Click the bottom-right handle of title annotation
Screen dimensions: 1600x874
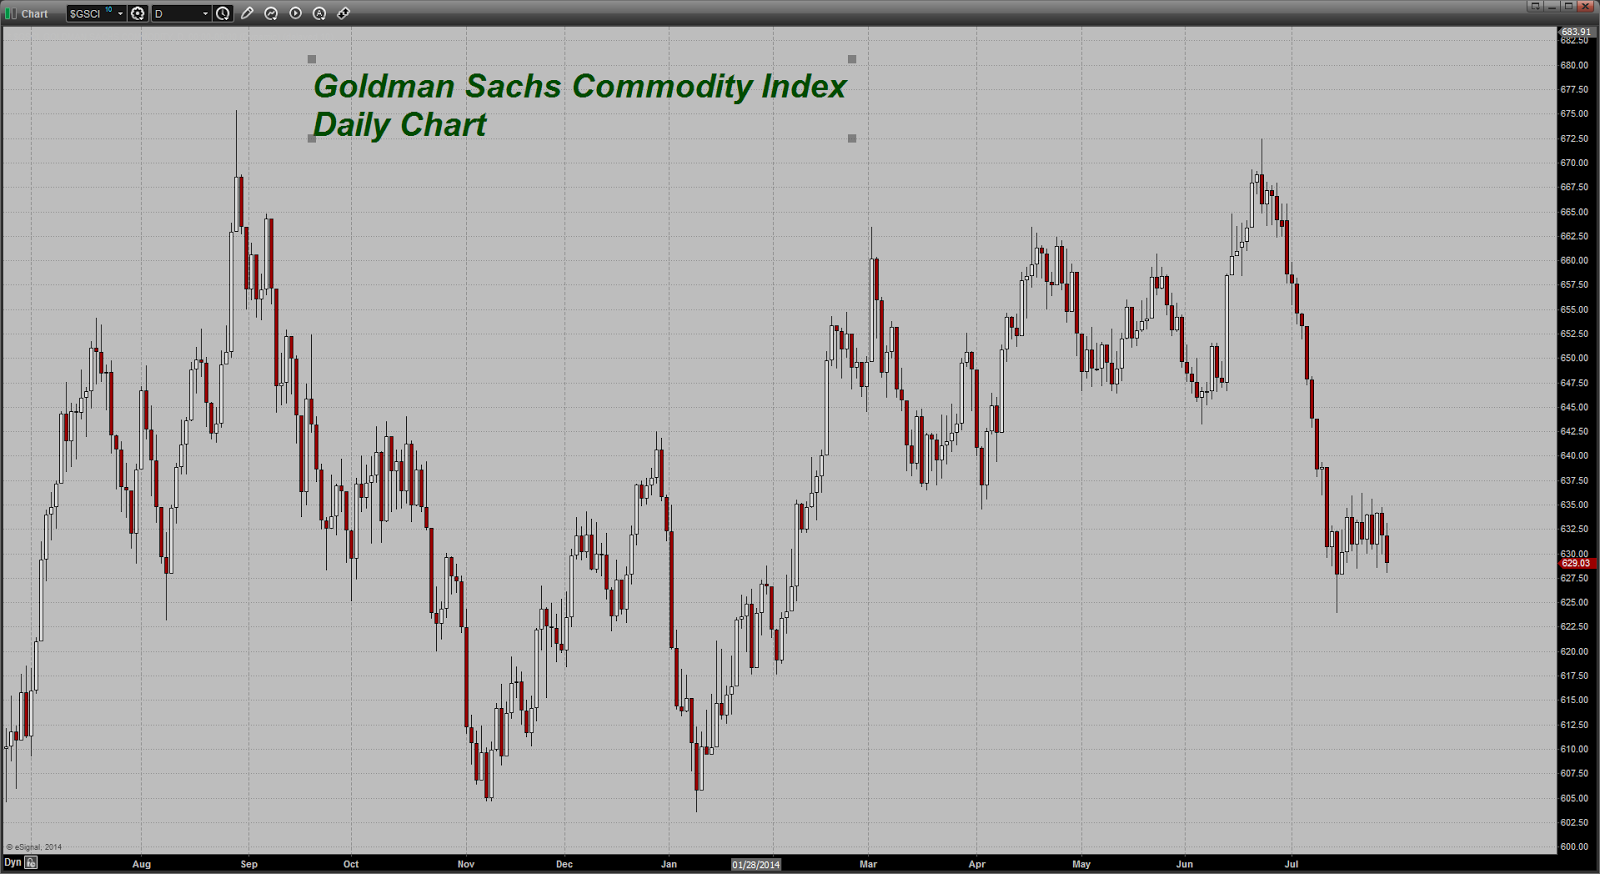pos(852,138)
